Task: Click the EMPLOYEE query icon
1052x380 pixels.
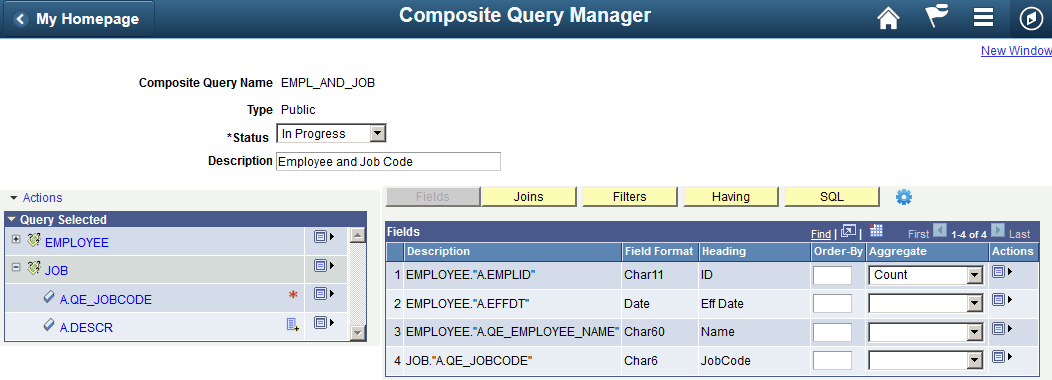Action: 34,240
